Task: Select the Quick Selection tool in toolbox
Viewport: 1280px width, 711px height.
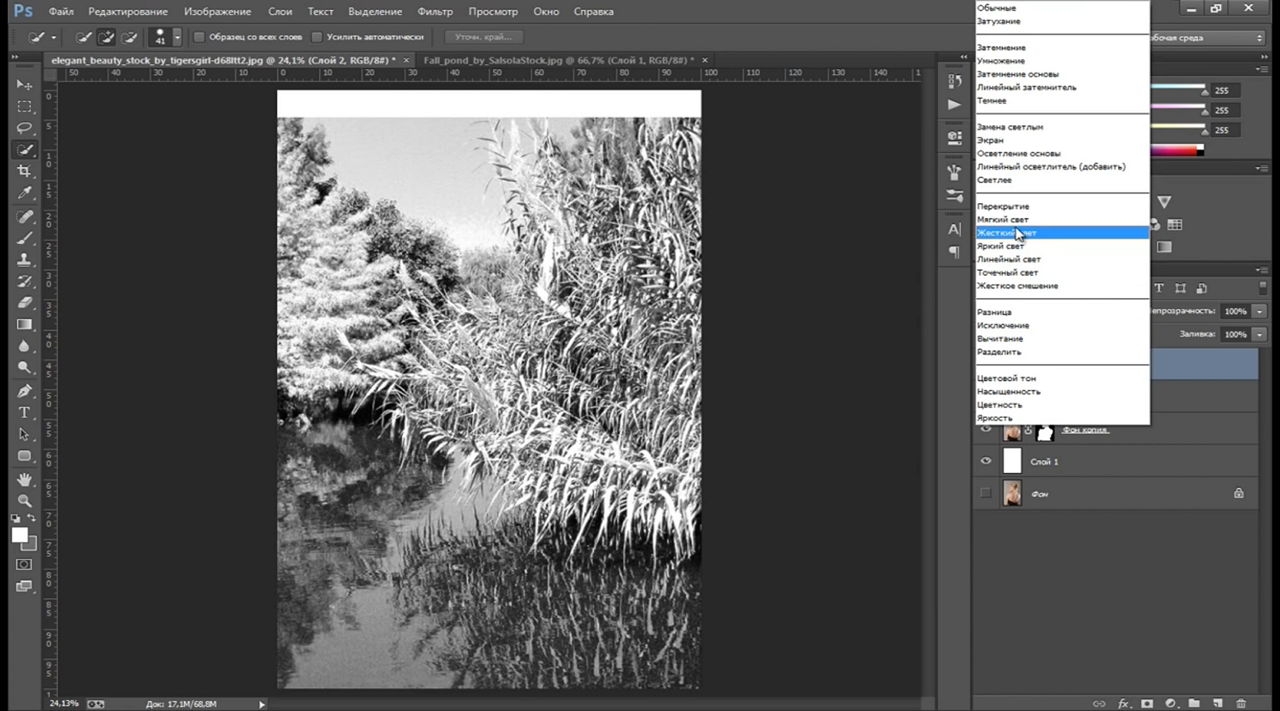Action: pos(25,150)
